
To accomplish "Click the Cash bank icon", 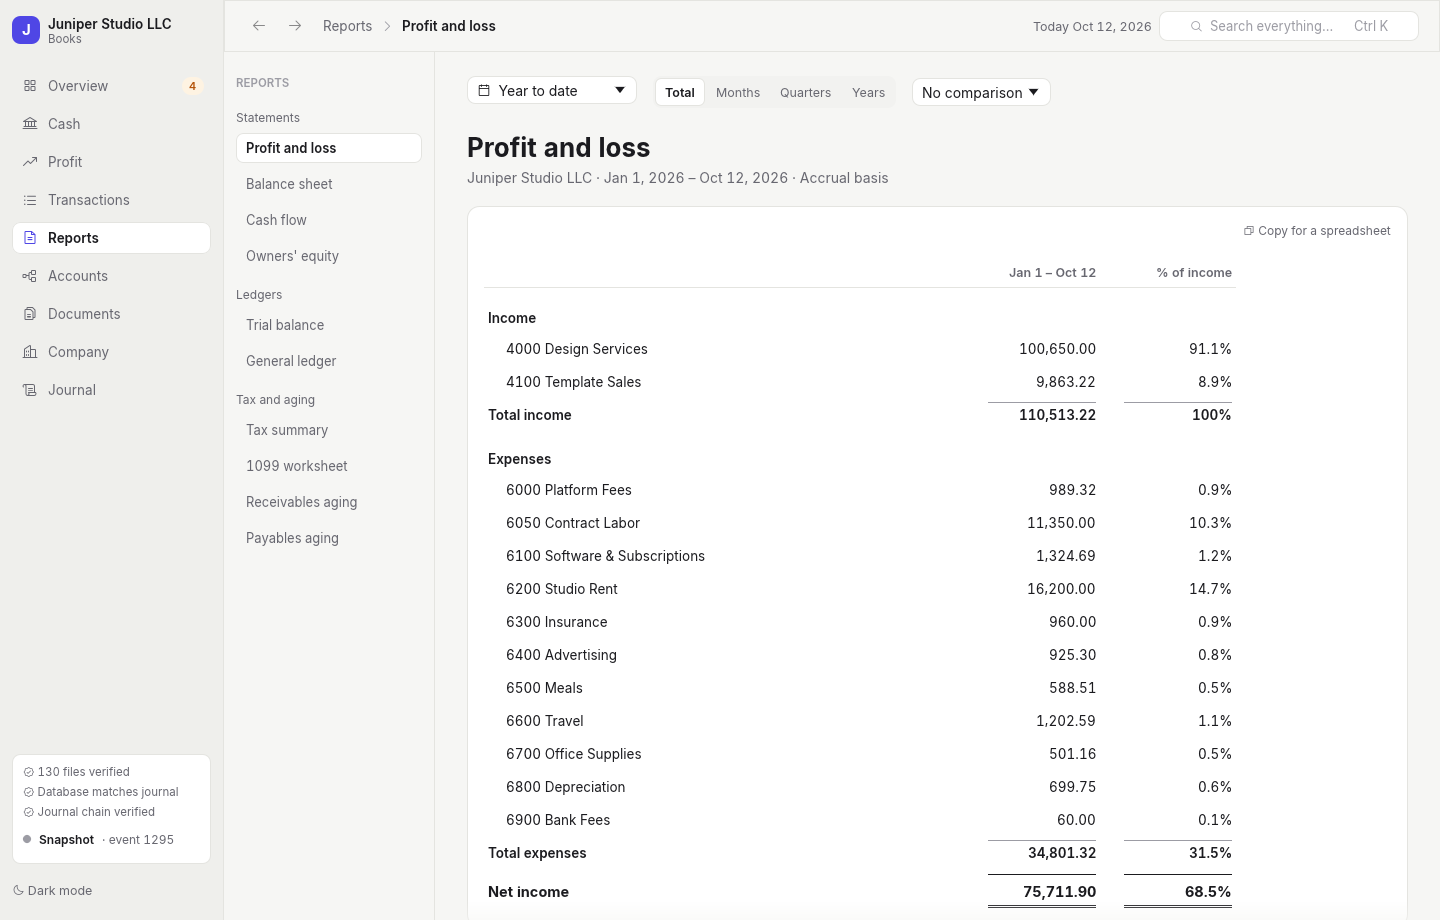I will (x=30, y=124).
